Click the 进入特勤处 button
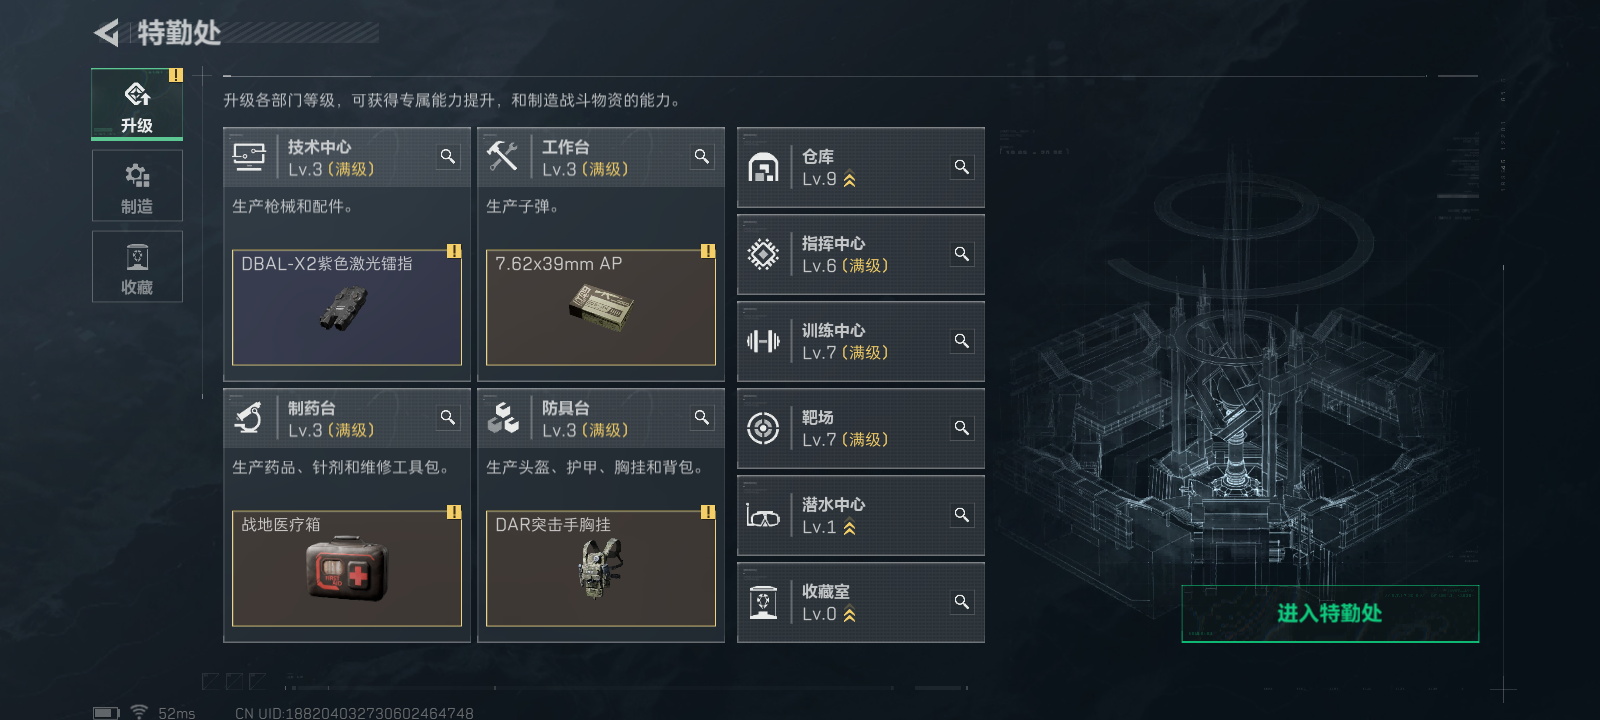The width and height of the screenshot is (1600, 720). click(1330, 614)
